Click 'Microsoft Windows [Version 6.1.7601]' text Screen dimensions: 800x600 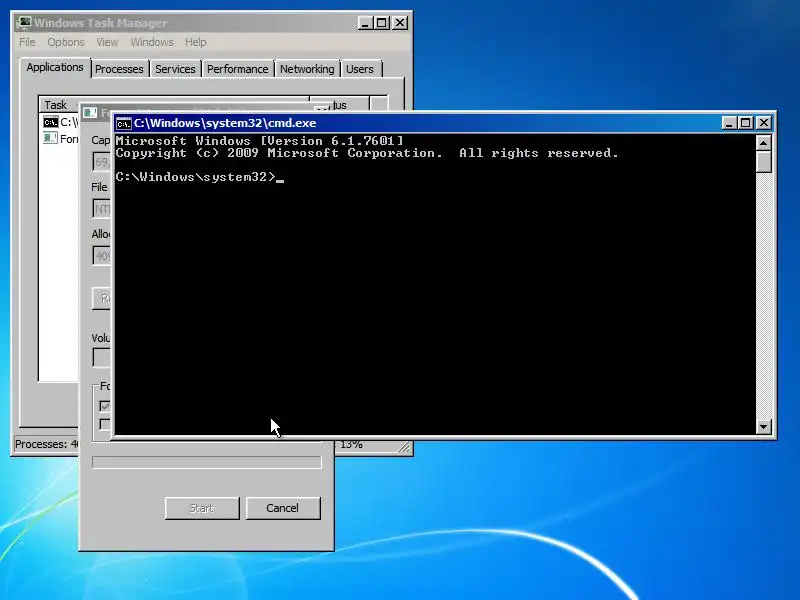(260, 141)
